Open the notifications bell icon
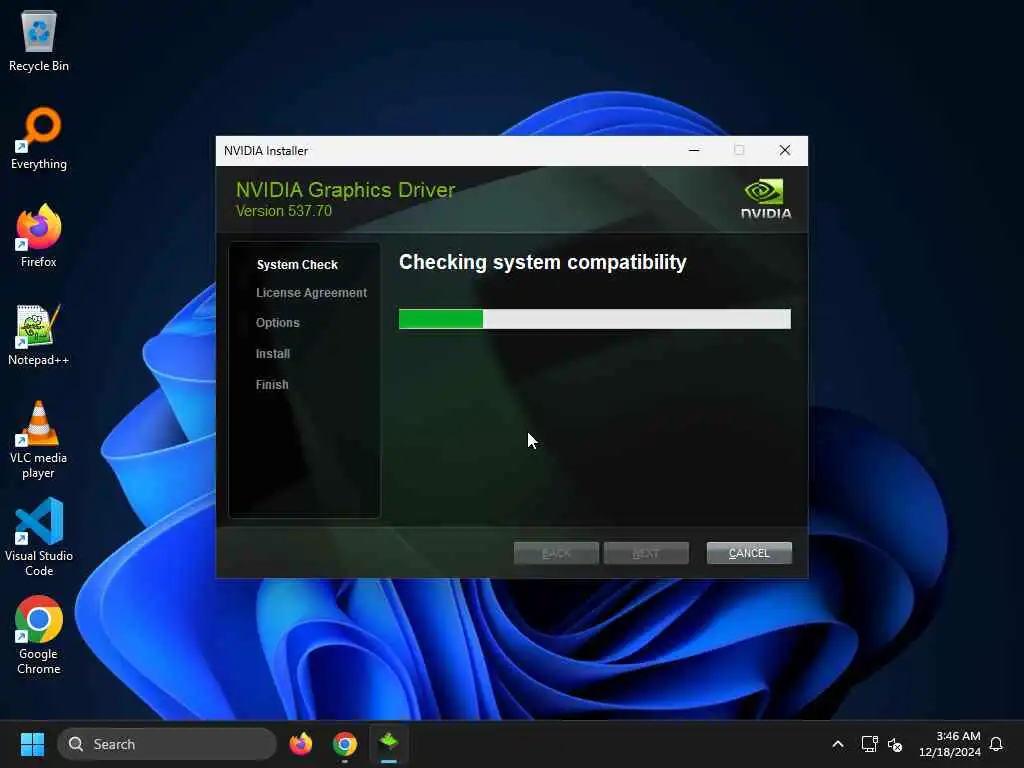Screen dimensions: 1024x768 [x=996, y=744]
